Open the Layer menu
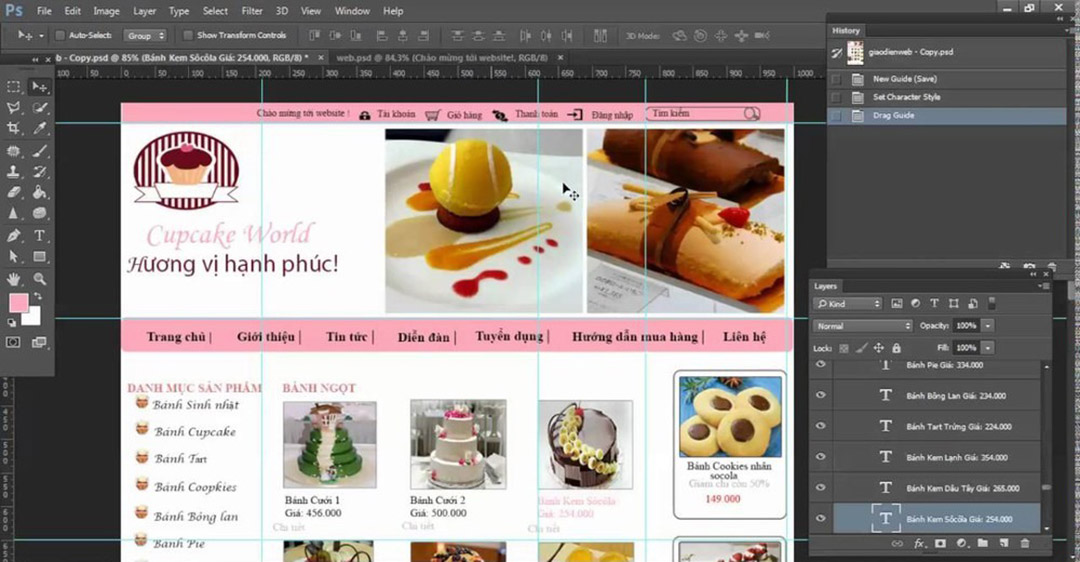Image resolution: width=1080 pixels, height=562 pixels. pyautogui.click(x=144, y=11)
